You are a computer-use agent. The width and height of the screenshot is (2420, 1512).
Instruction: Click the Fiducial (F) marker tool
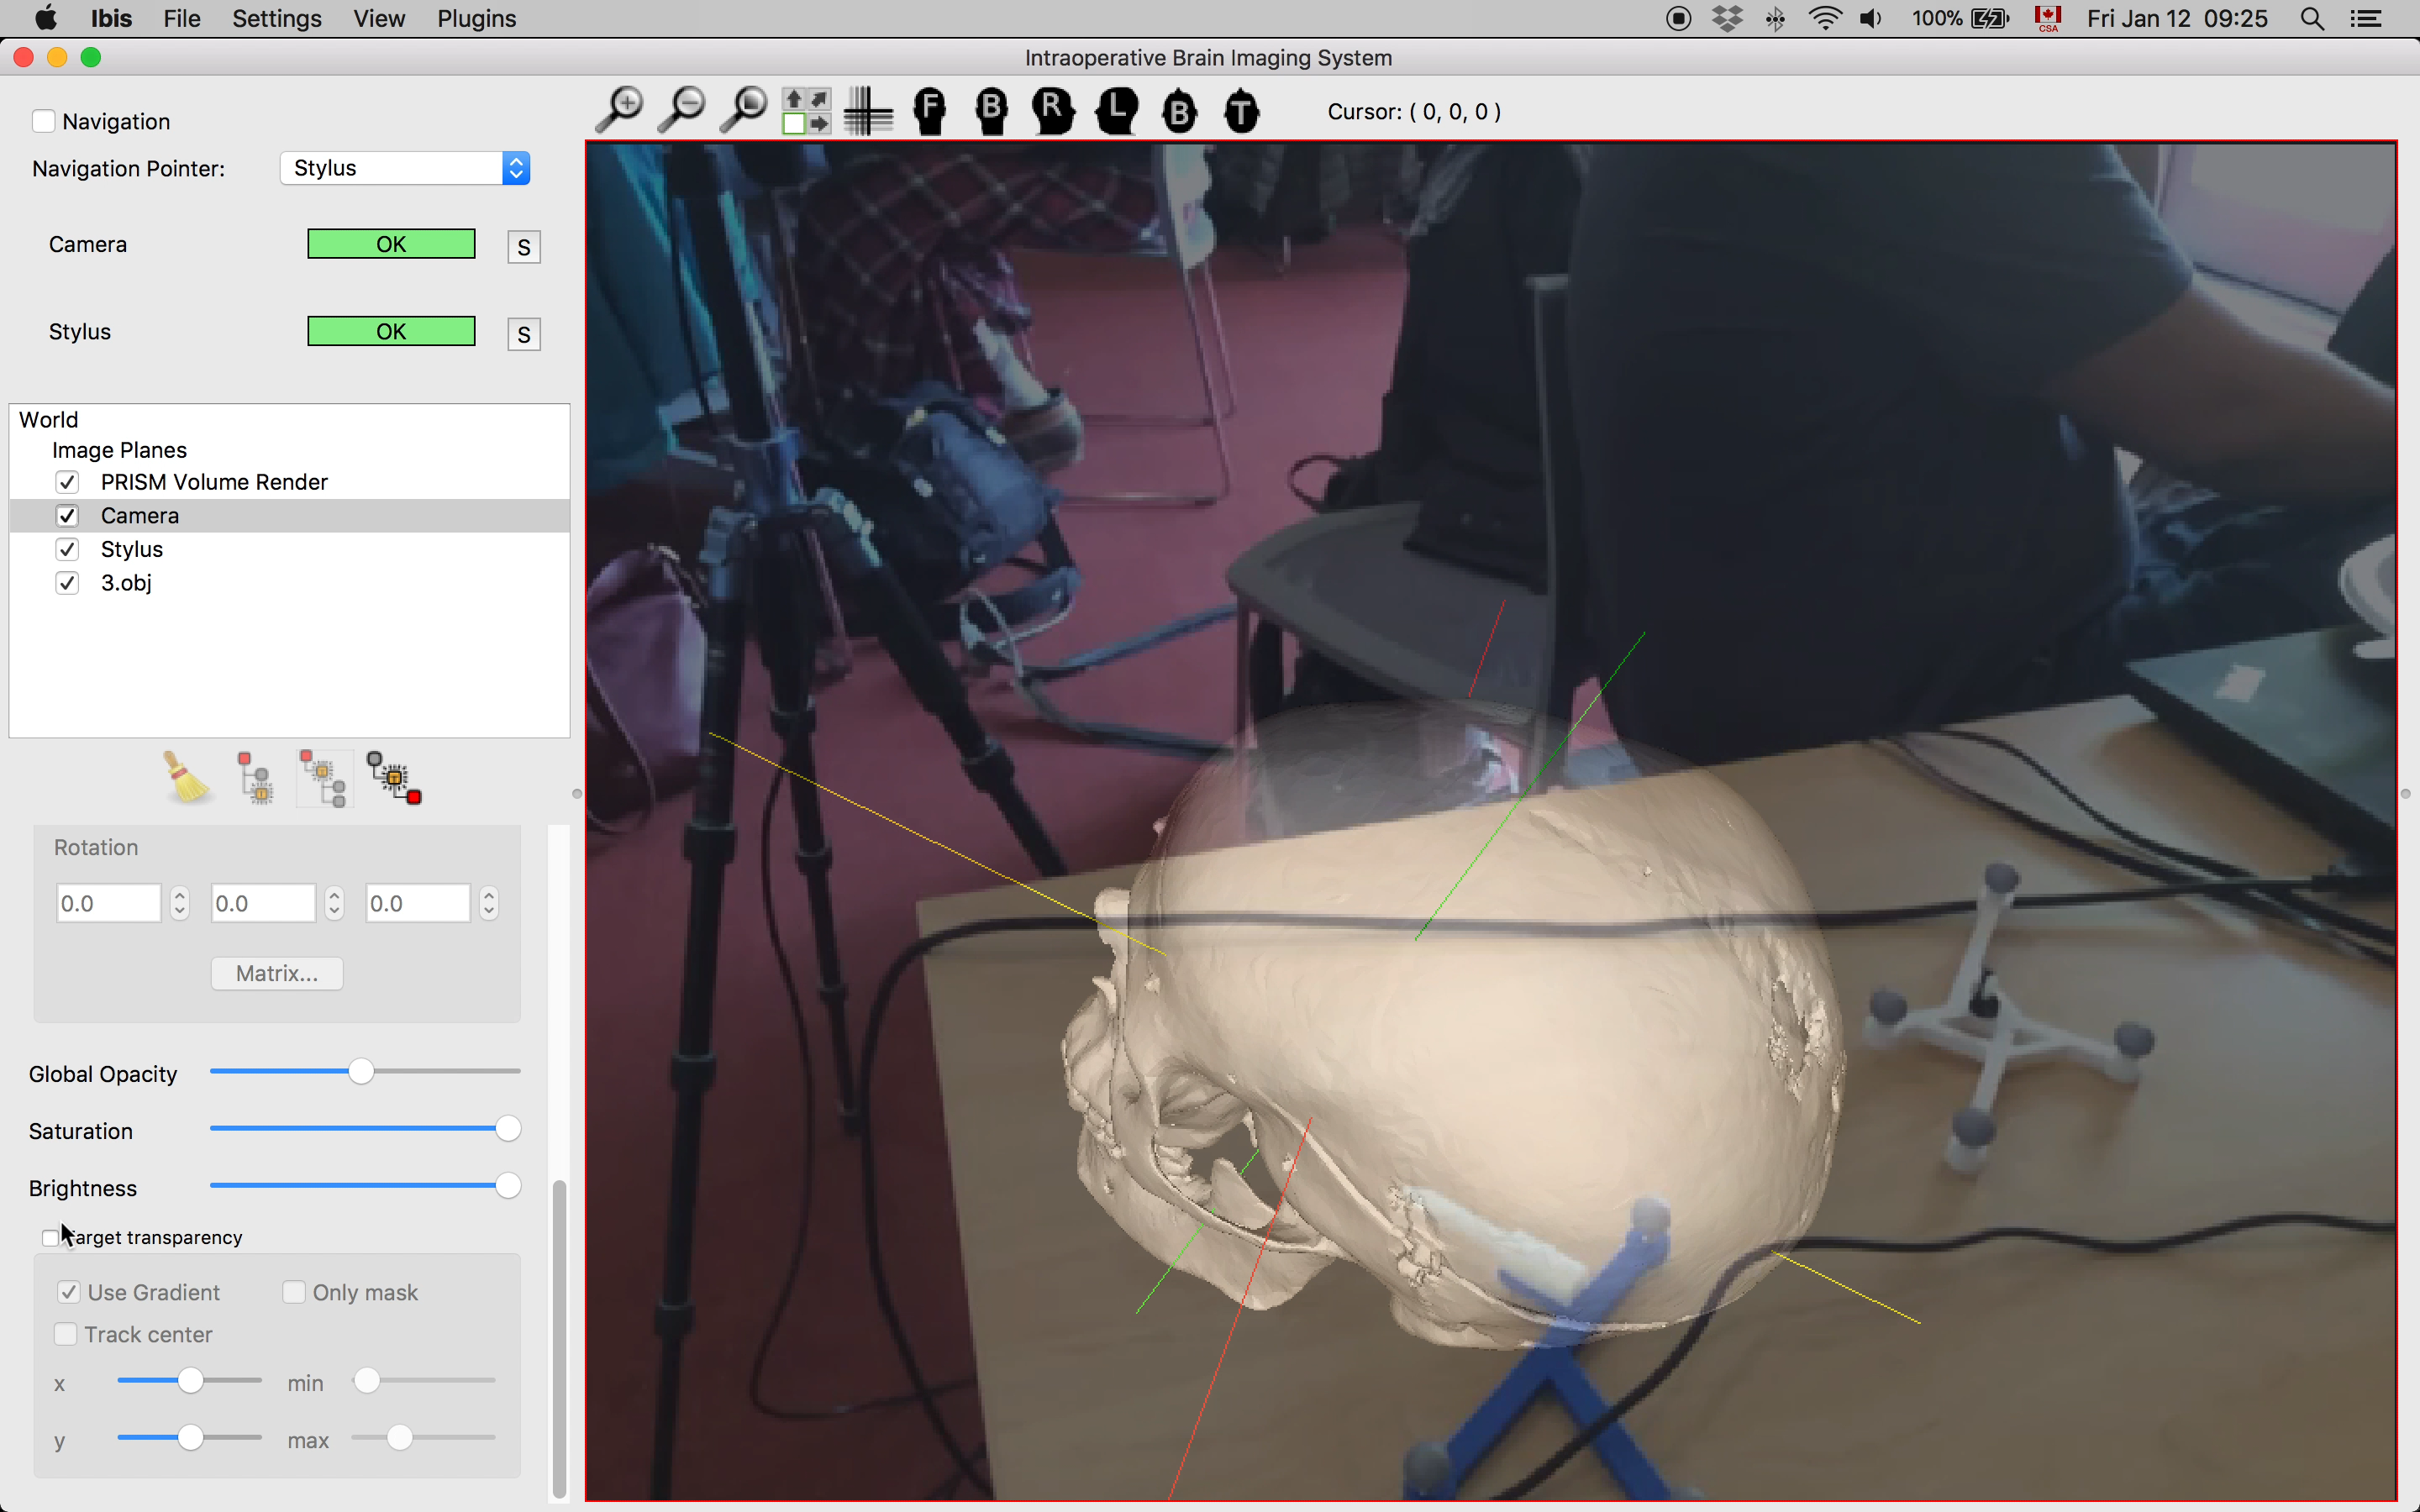pyautogui.click(x=929, y=110)
